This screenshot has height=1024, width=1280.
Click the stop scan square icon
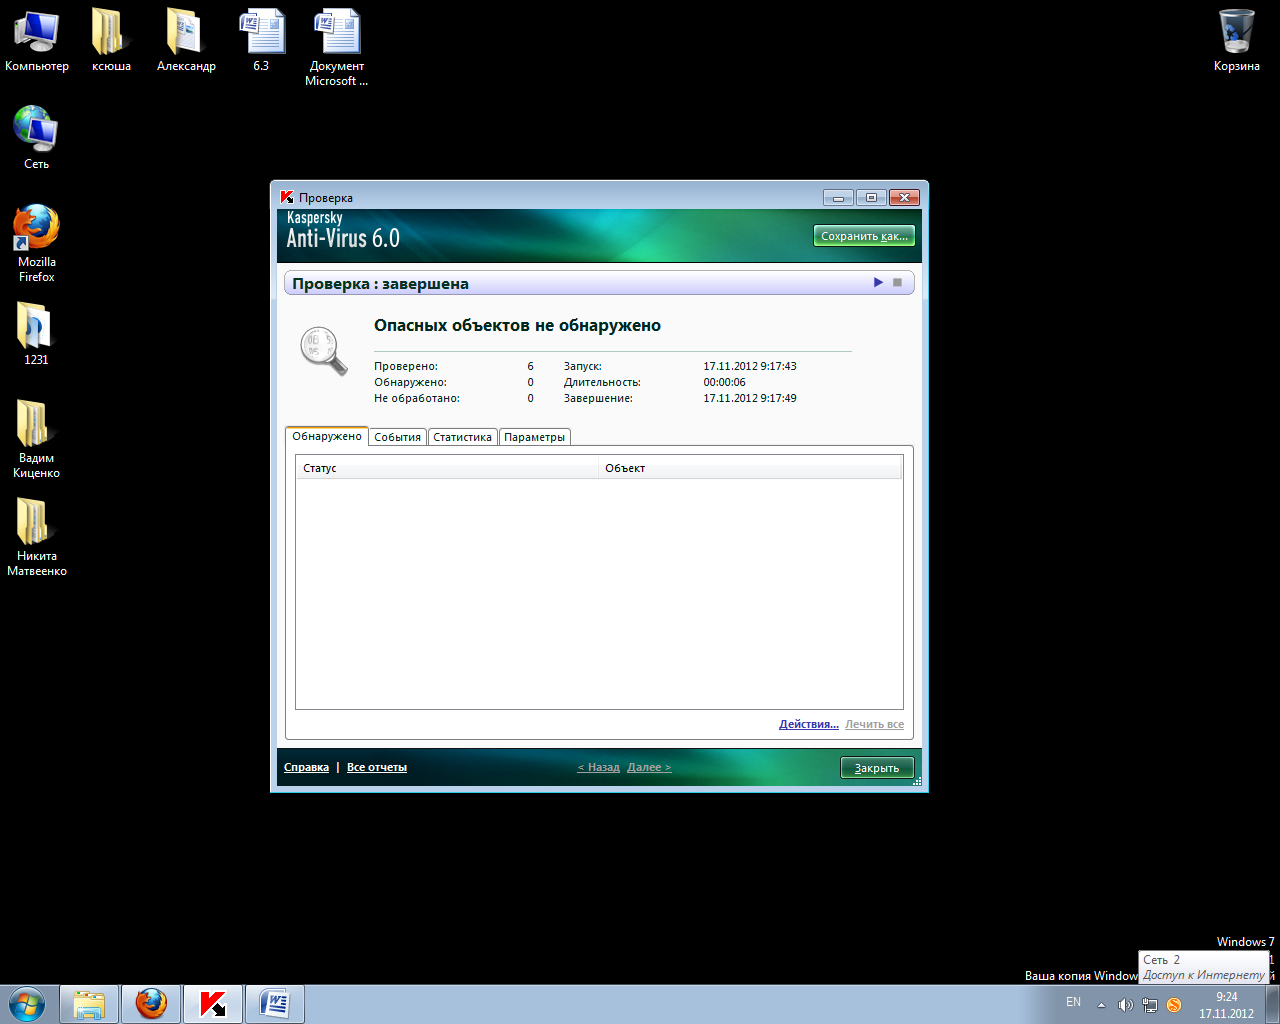898,283
